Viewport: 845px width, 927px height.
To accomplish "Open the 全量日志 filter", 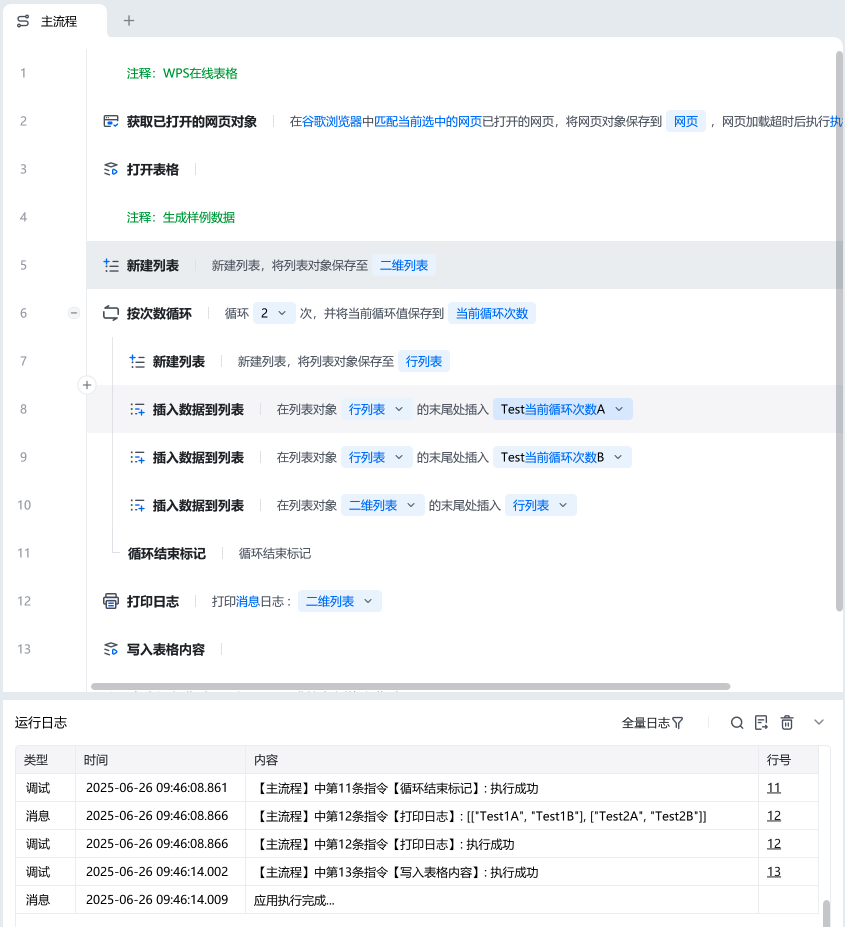I will pyautogui.click(x=652, y=722).
